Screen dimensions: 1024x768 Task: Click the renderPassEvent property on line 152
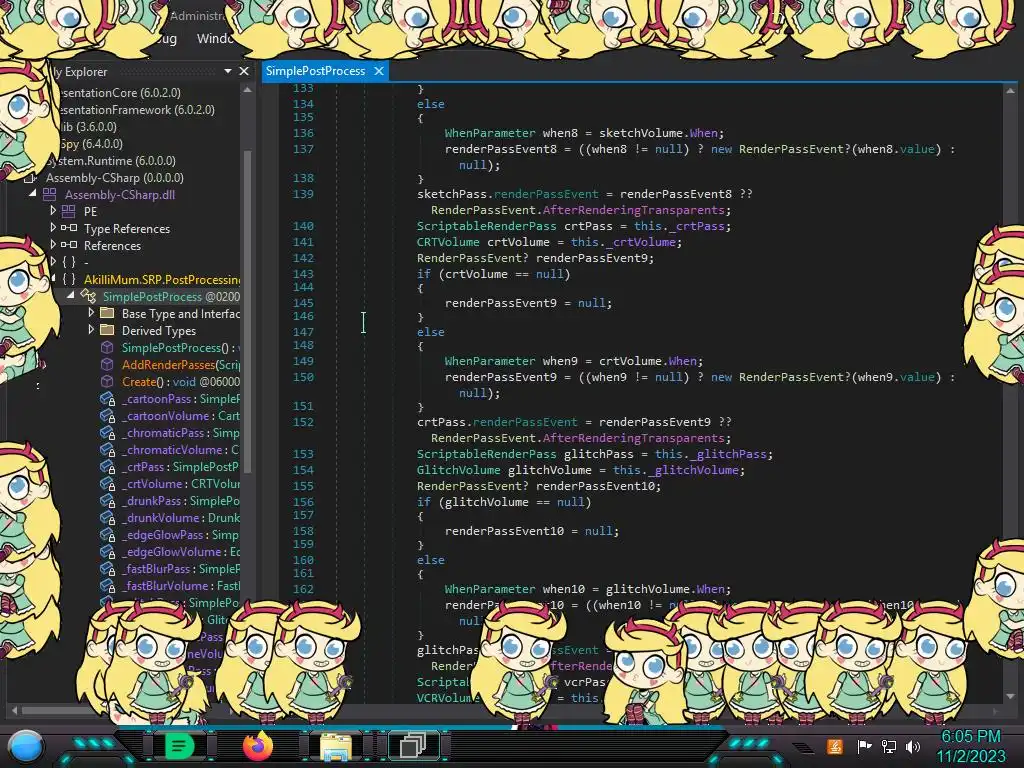(525, 422)
